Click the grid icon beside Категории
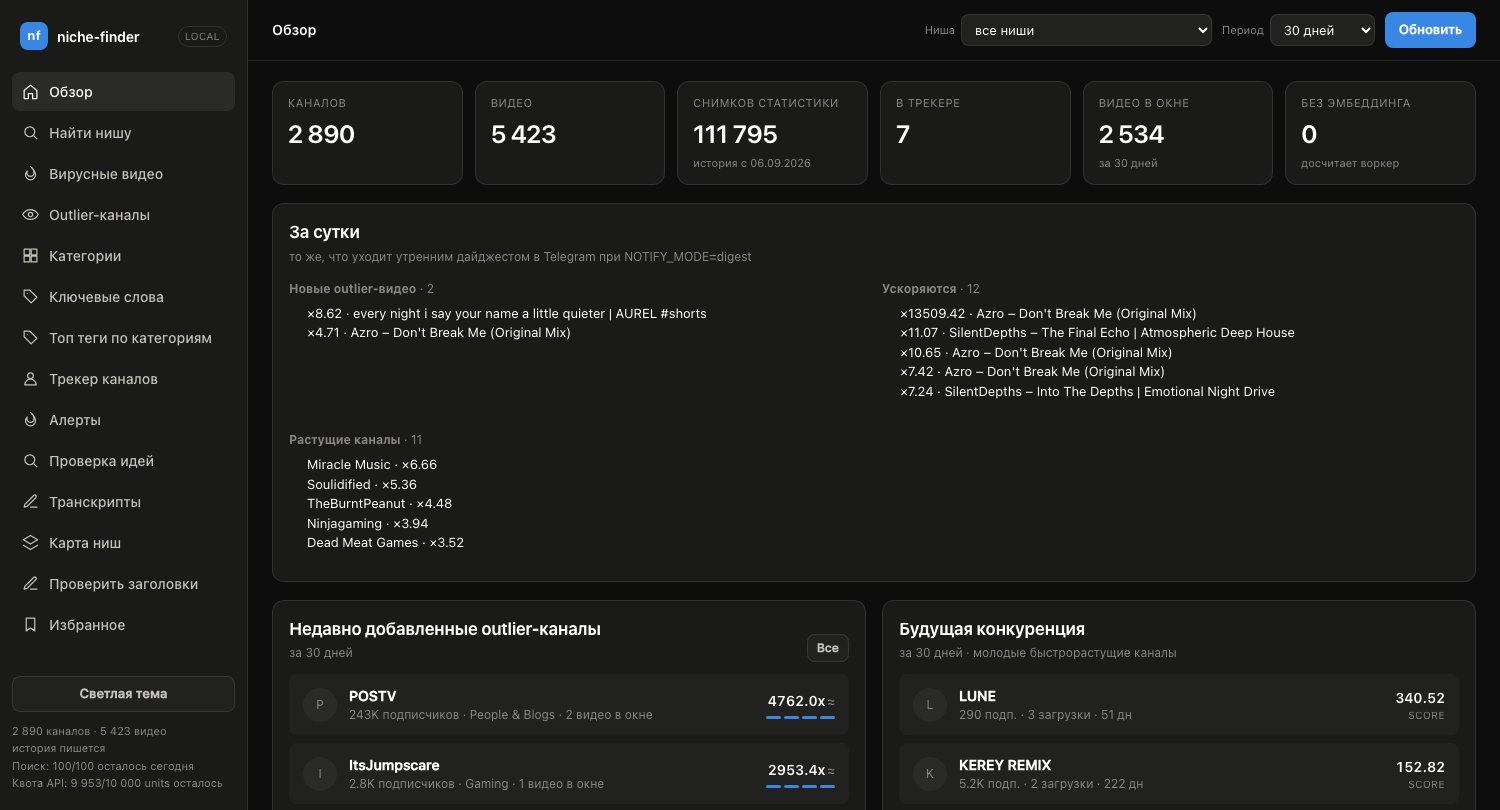 [x=30, y=256]
